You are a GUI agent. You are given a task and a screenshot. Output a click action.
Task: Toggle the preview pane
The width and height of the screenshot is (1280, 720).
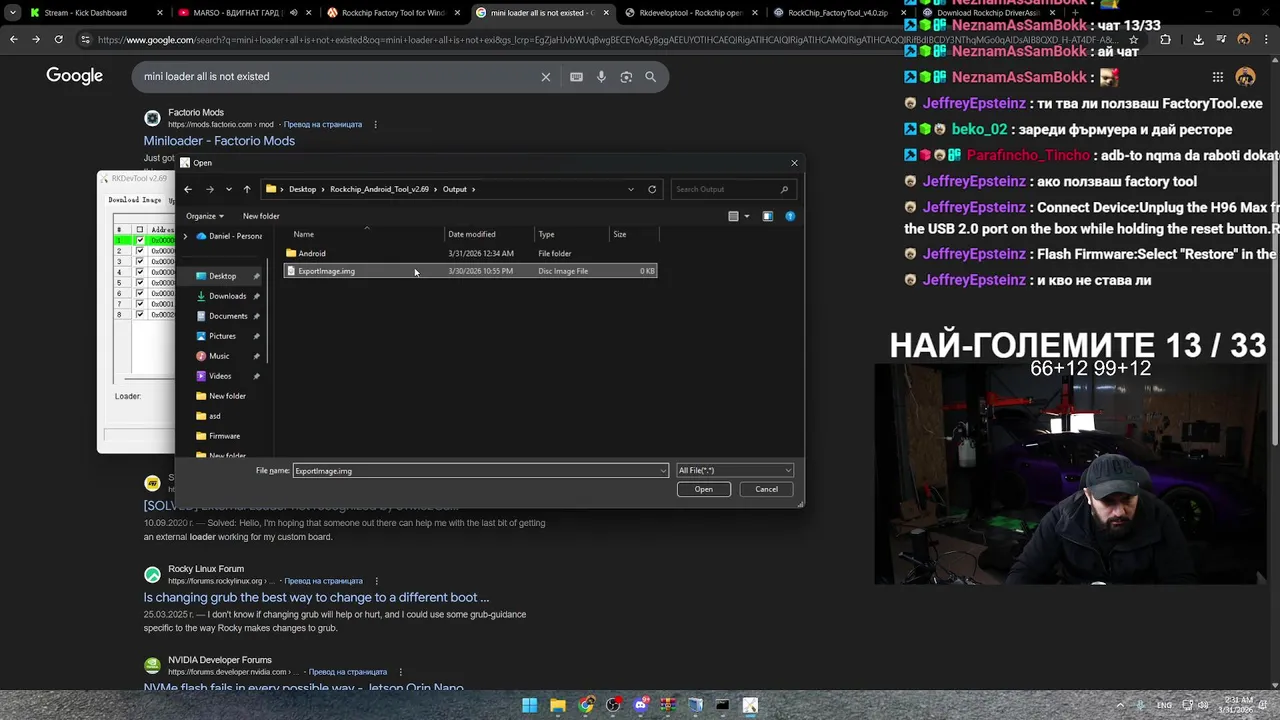(x=768, y=216)
